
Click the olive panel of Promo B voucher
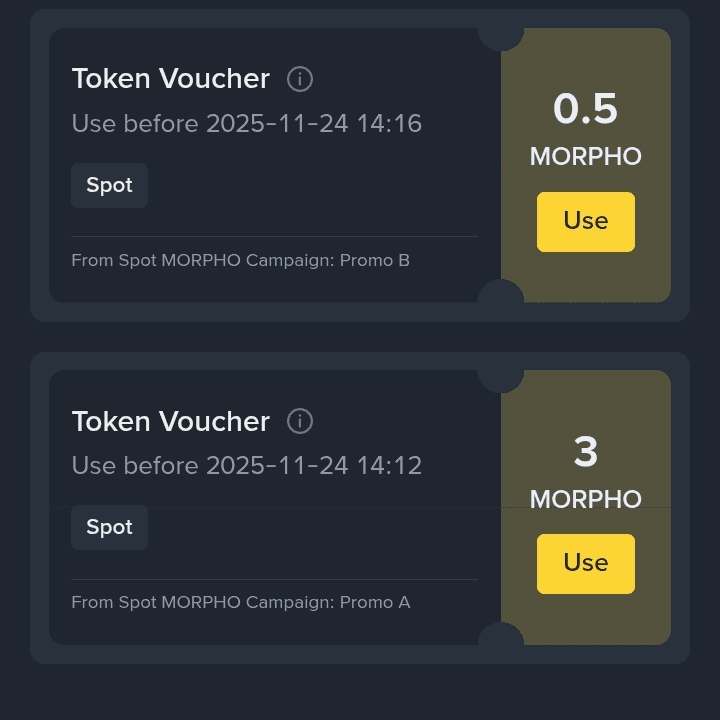[650, 270]
